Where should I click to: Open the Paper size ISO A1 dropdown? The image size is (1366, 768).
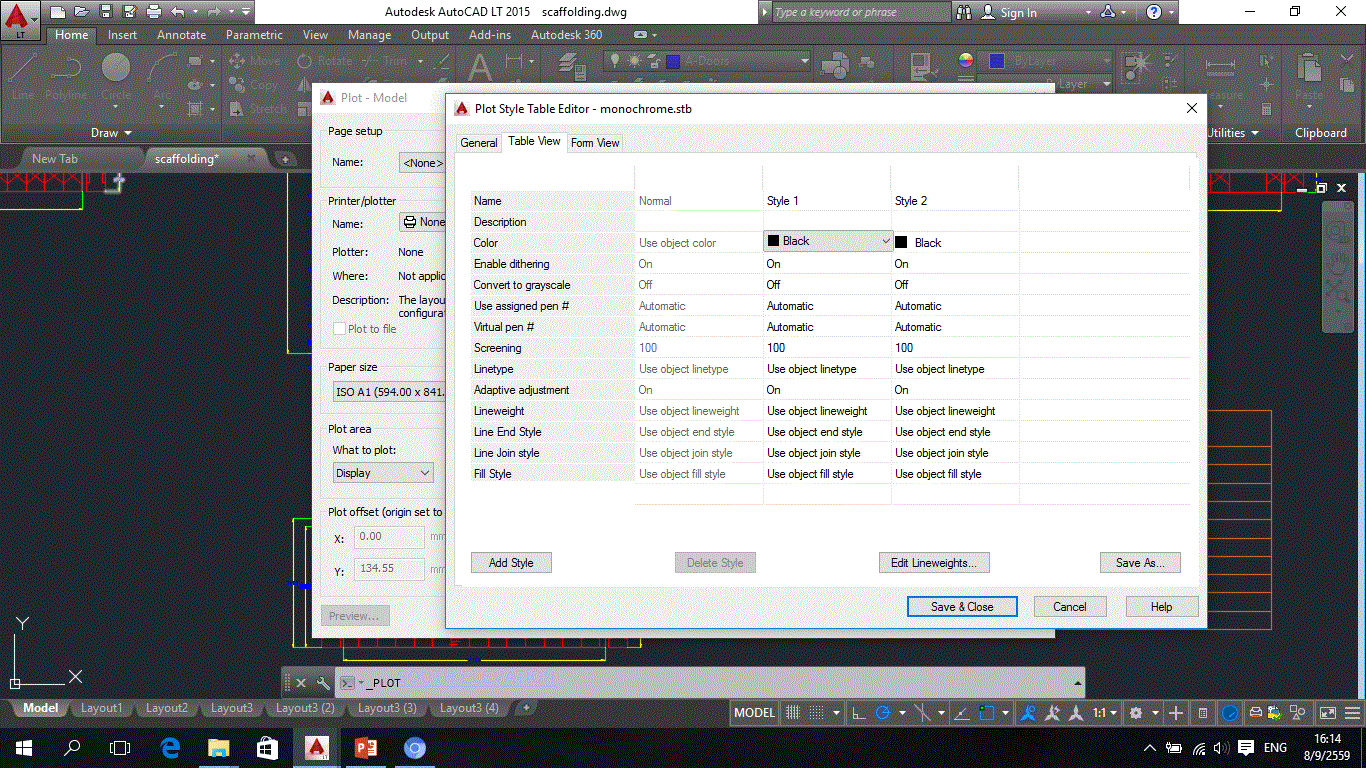(389, 392)
